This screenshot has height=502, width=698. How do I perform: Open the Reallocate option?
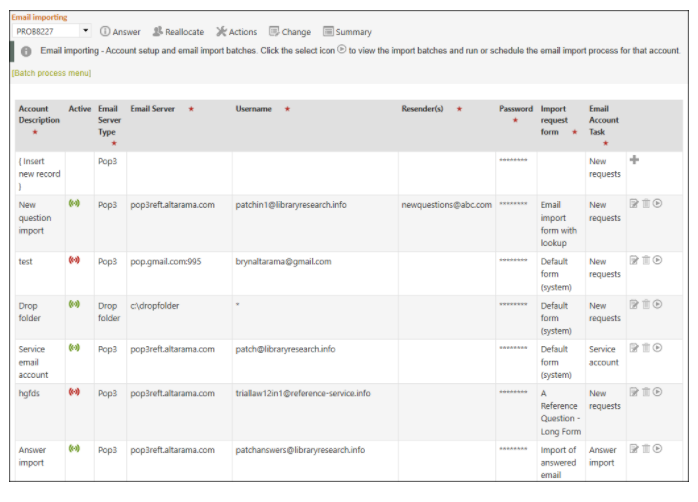tap(178, 32)
